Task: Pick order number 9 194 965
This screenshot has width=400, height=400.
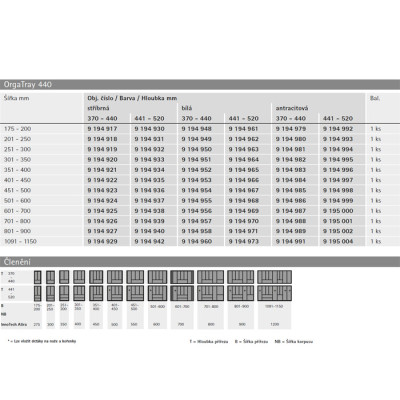Action: pos(243,170)
